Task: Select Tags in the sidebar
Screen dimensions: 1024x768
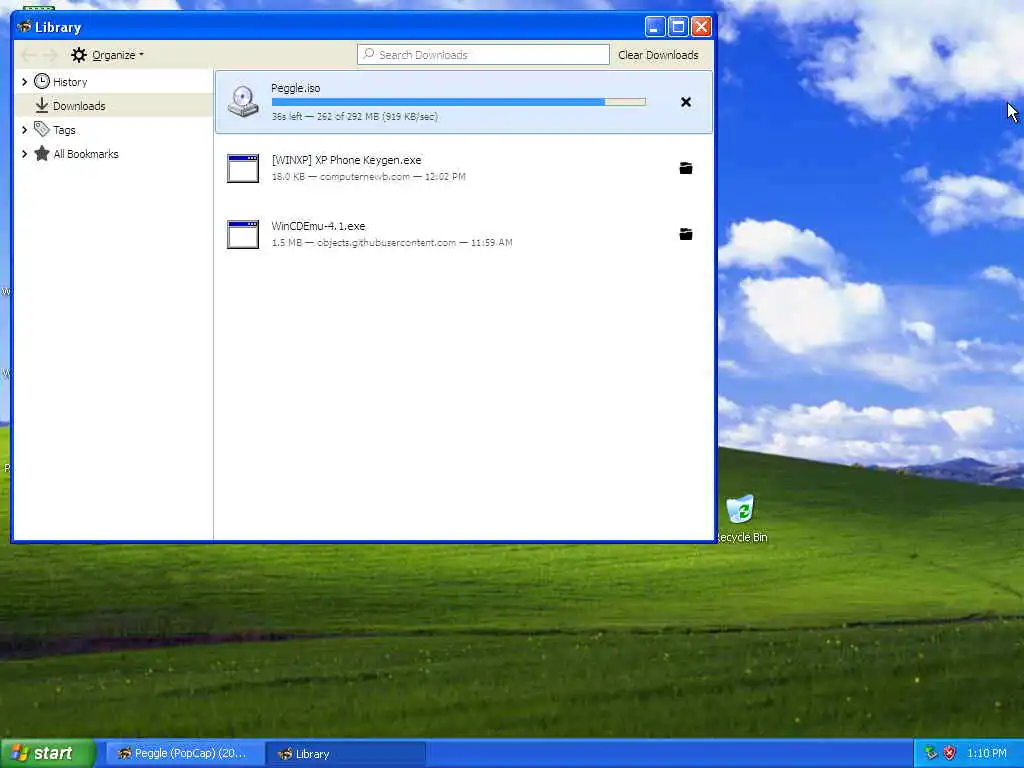Action: click(x=114, y=130)
